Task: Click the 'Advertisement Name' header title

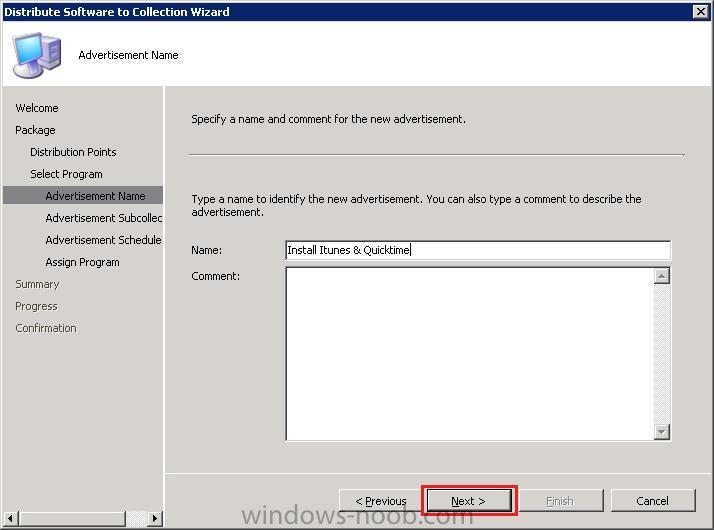Action: [x=128, y=55]
